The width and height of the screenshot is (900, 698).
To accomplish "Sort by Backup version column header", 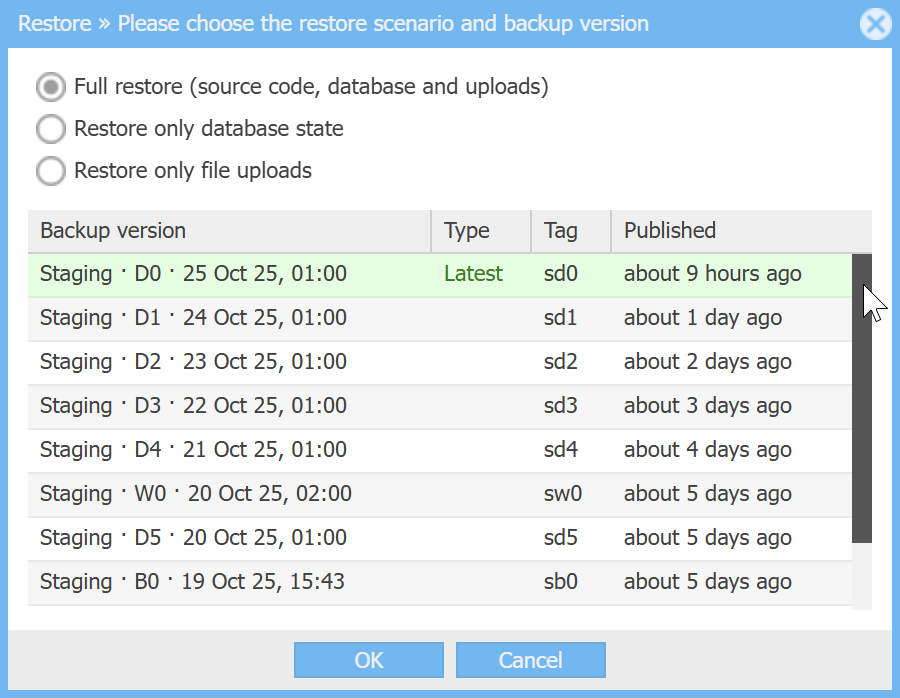I will click(113, 231).
